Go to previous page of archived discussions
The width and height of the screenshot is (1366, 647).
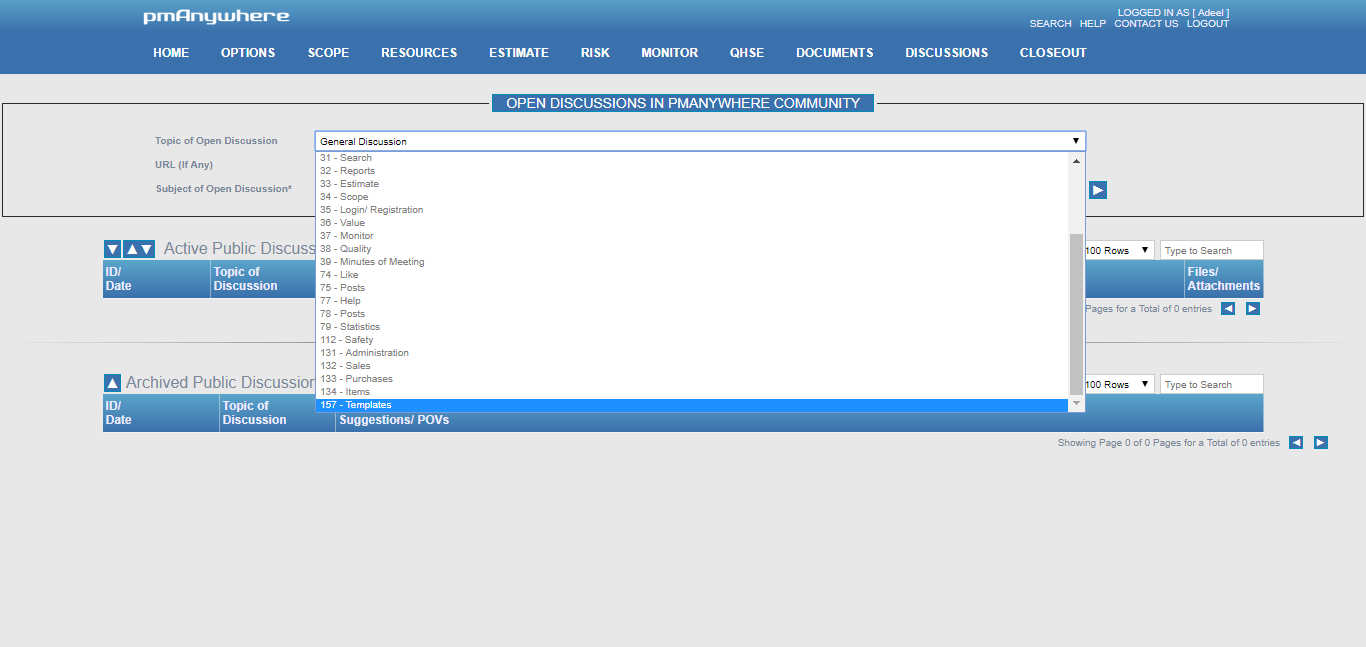(1296, 443)
